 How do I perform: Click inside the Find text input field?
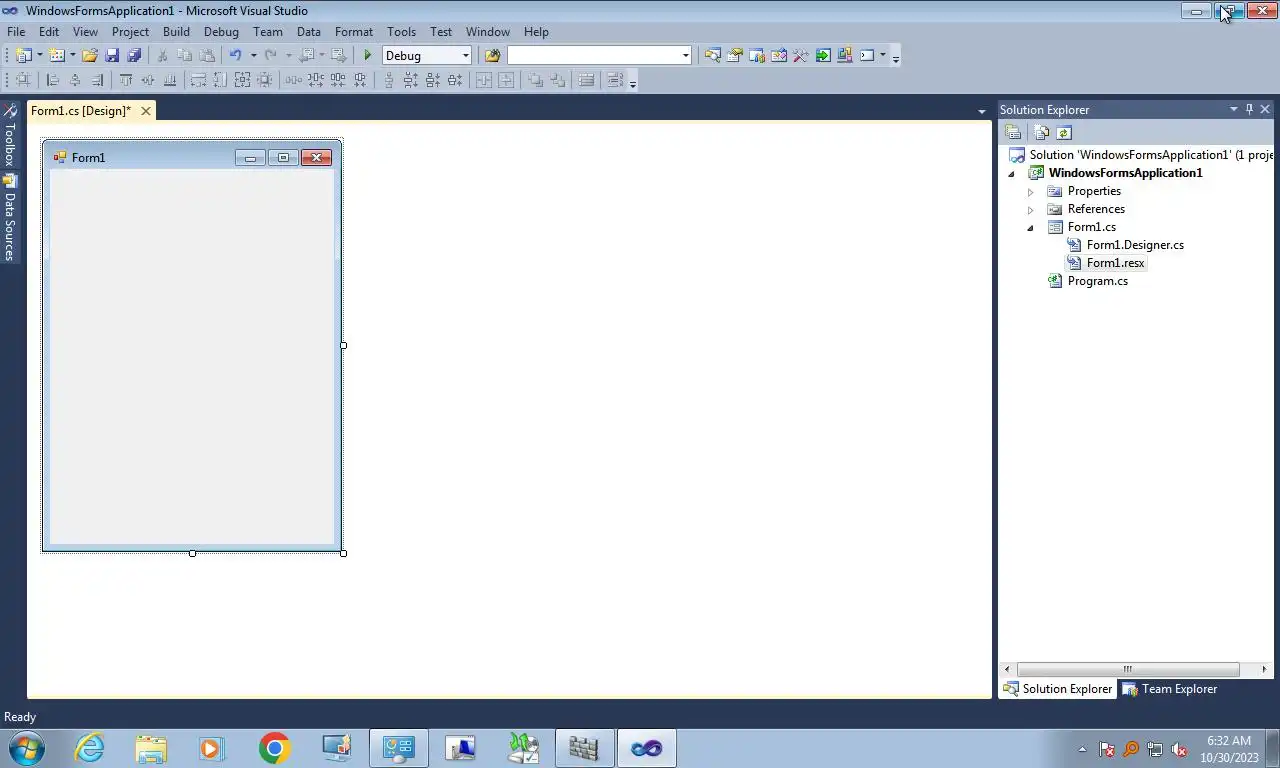tap(593, 56)
